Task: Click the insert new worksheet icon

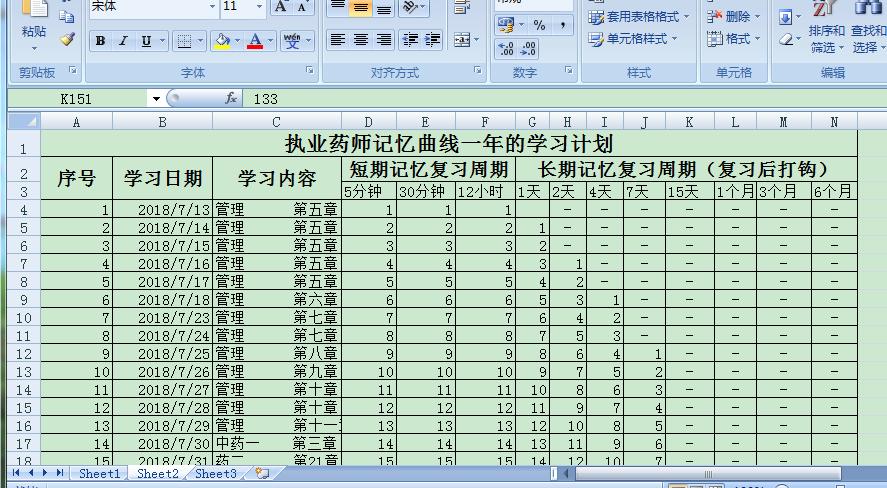Action: [262, 473]
